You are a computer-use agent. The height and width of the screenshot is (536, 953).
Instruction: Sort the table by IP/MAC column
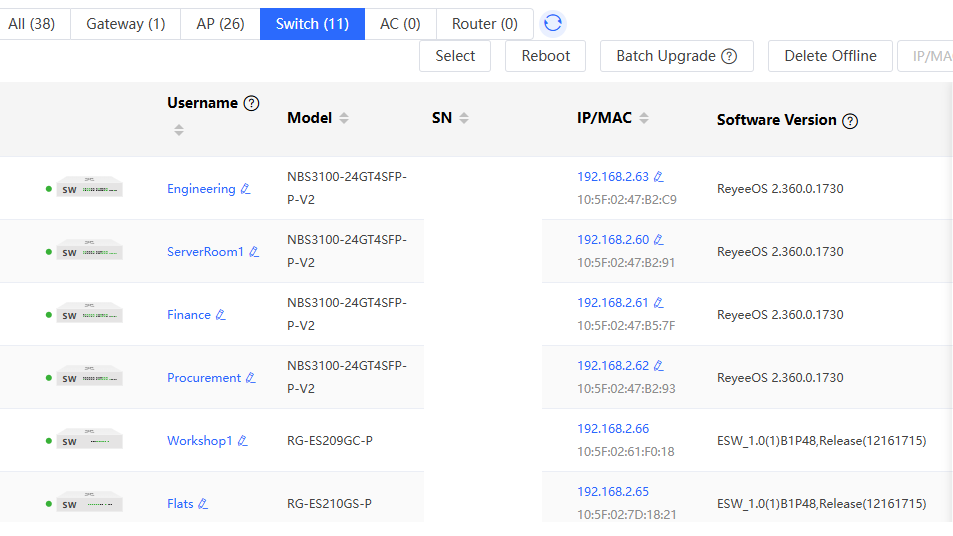point(644,118)
